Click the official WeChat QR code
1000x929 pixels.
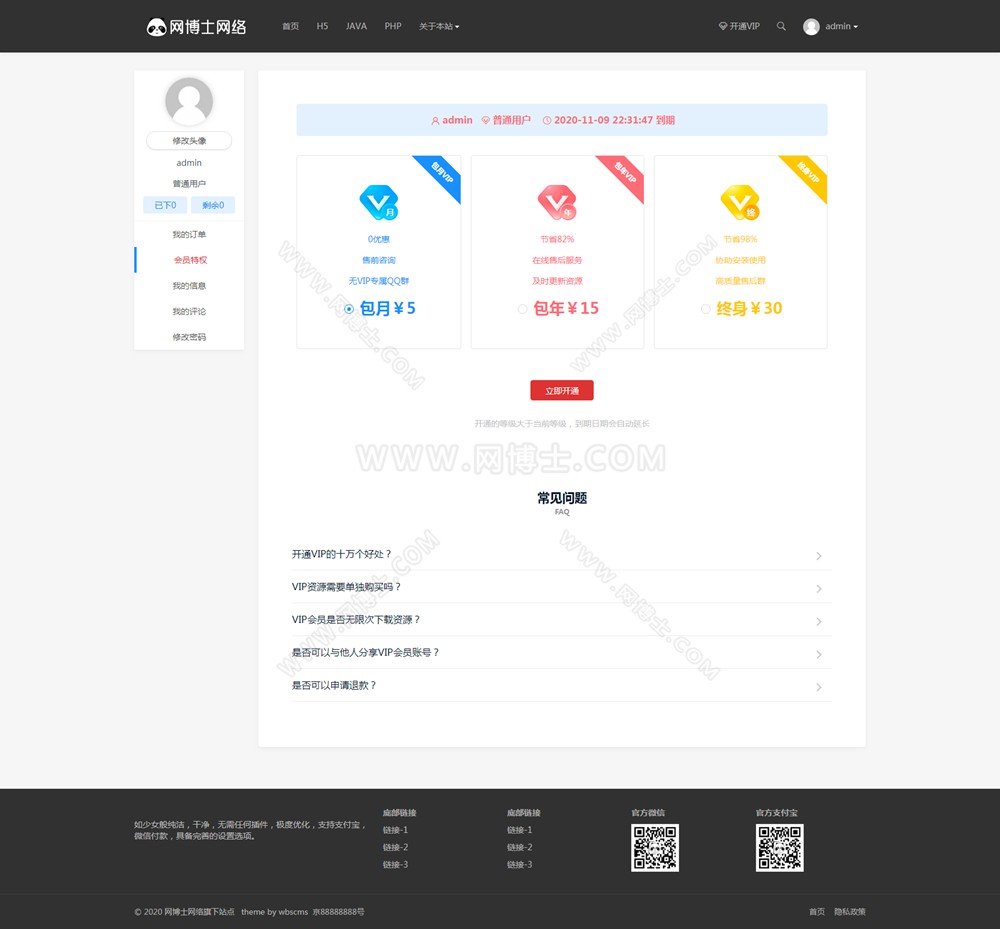[655, 847]
